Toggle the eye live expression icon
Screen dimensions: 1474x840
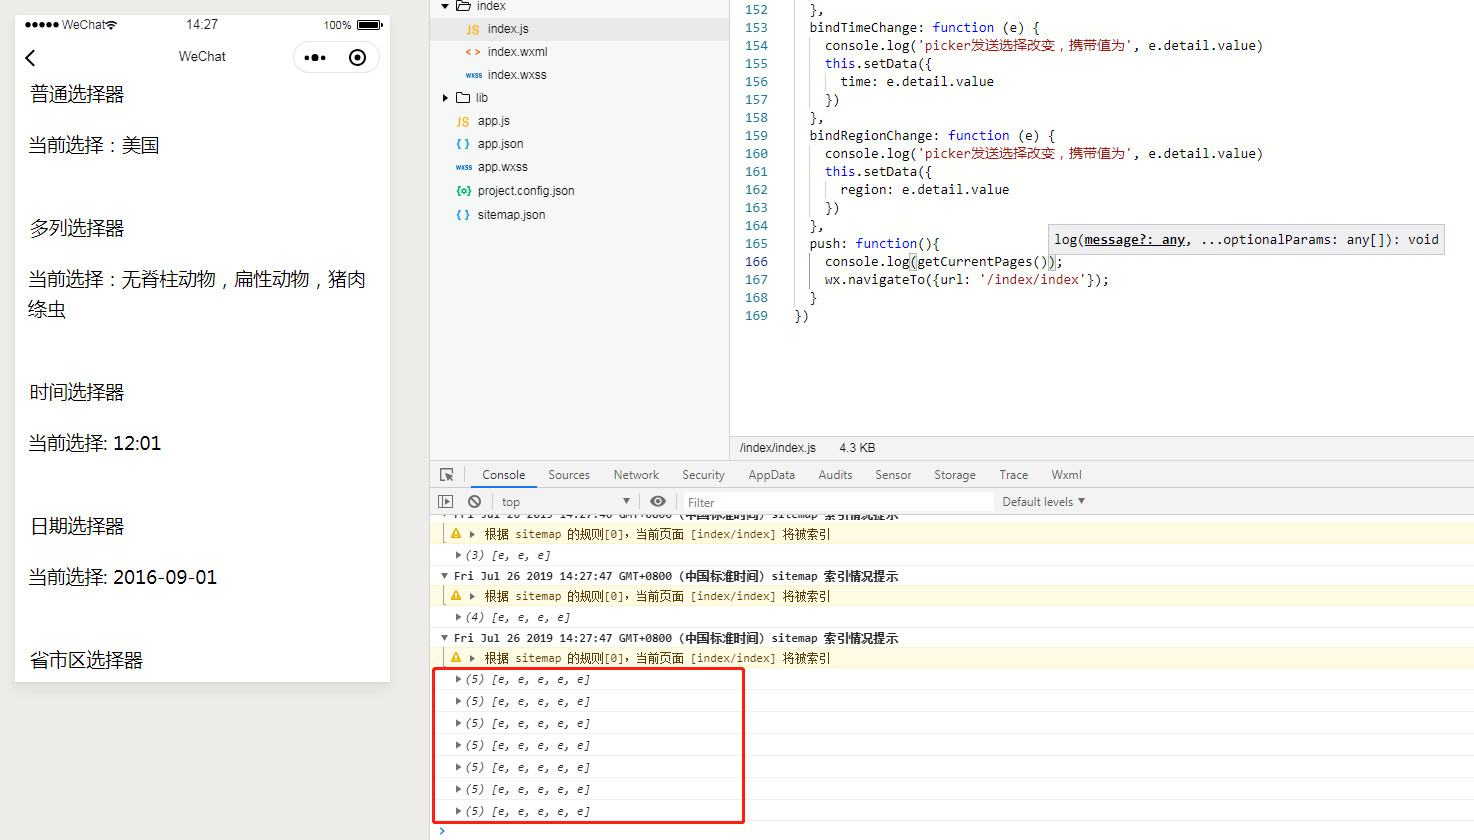coord(657,502)
